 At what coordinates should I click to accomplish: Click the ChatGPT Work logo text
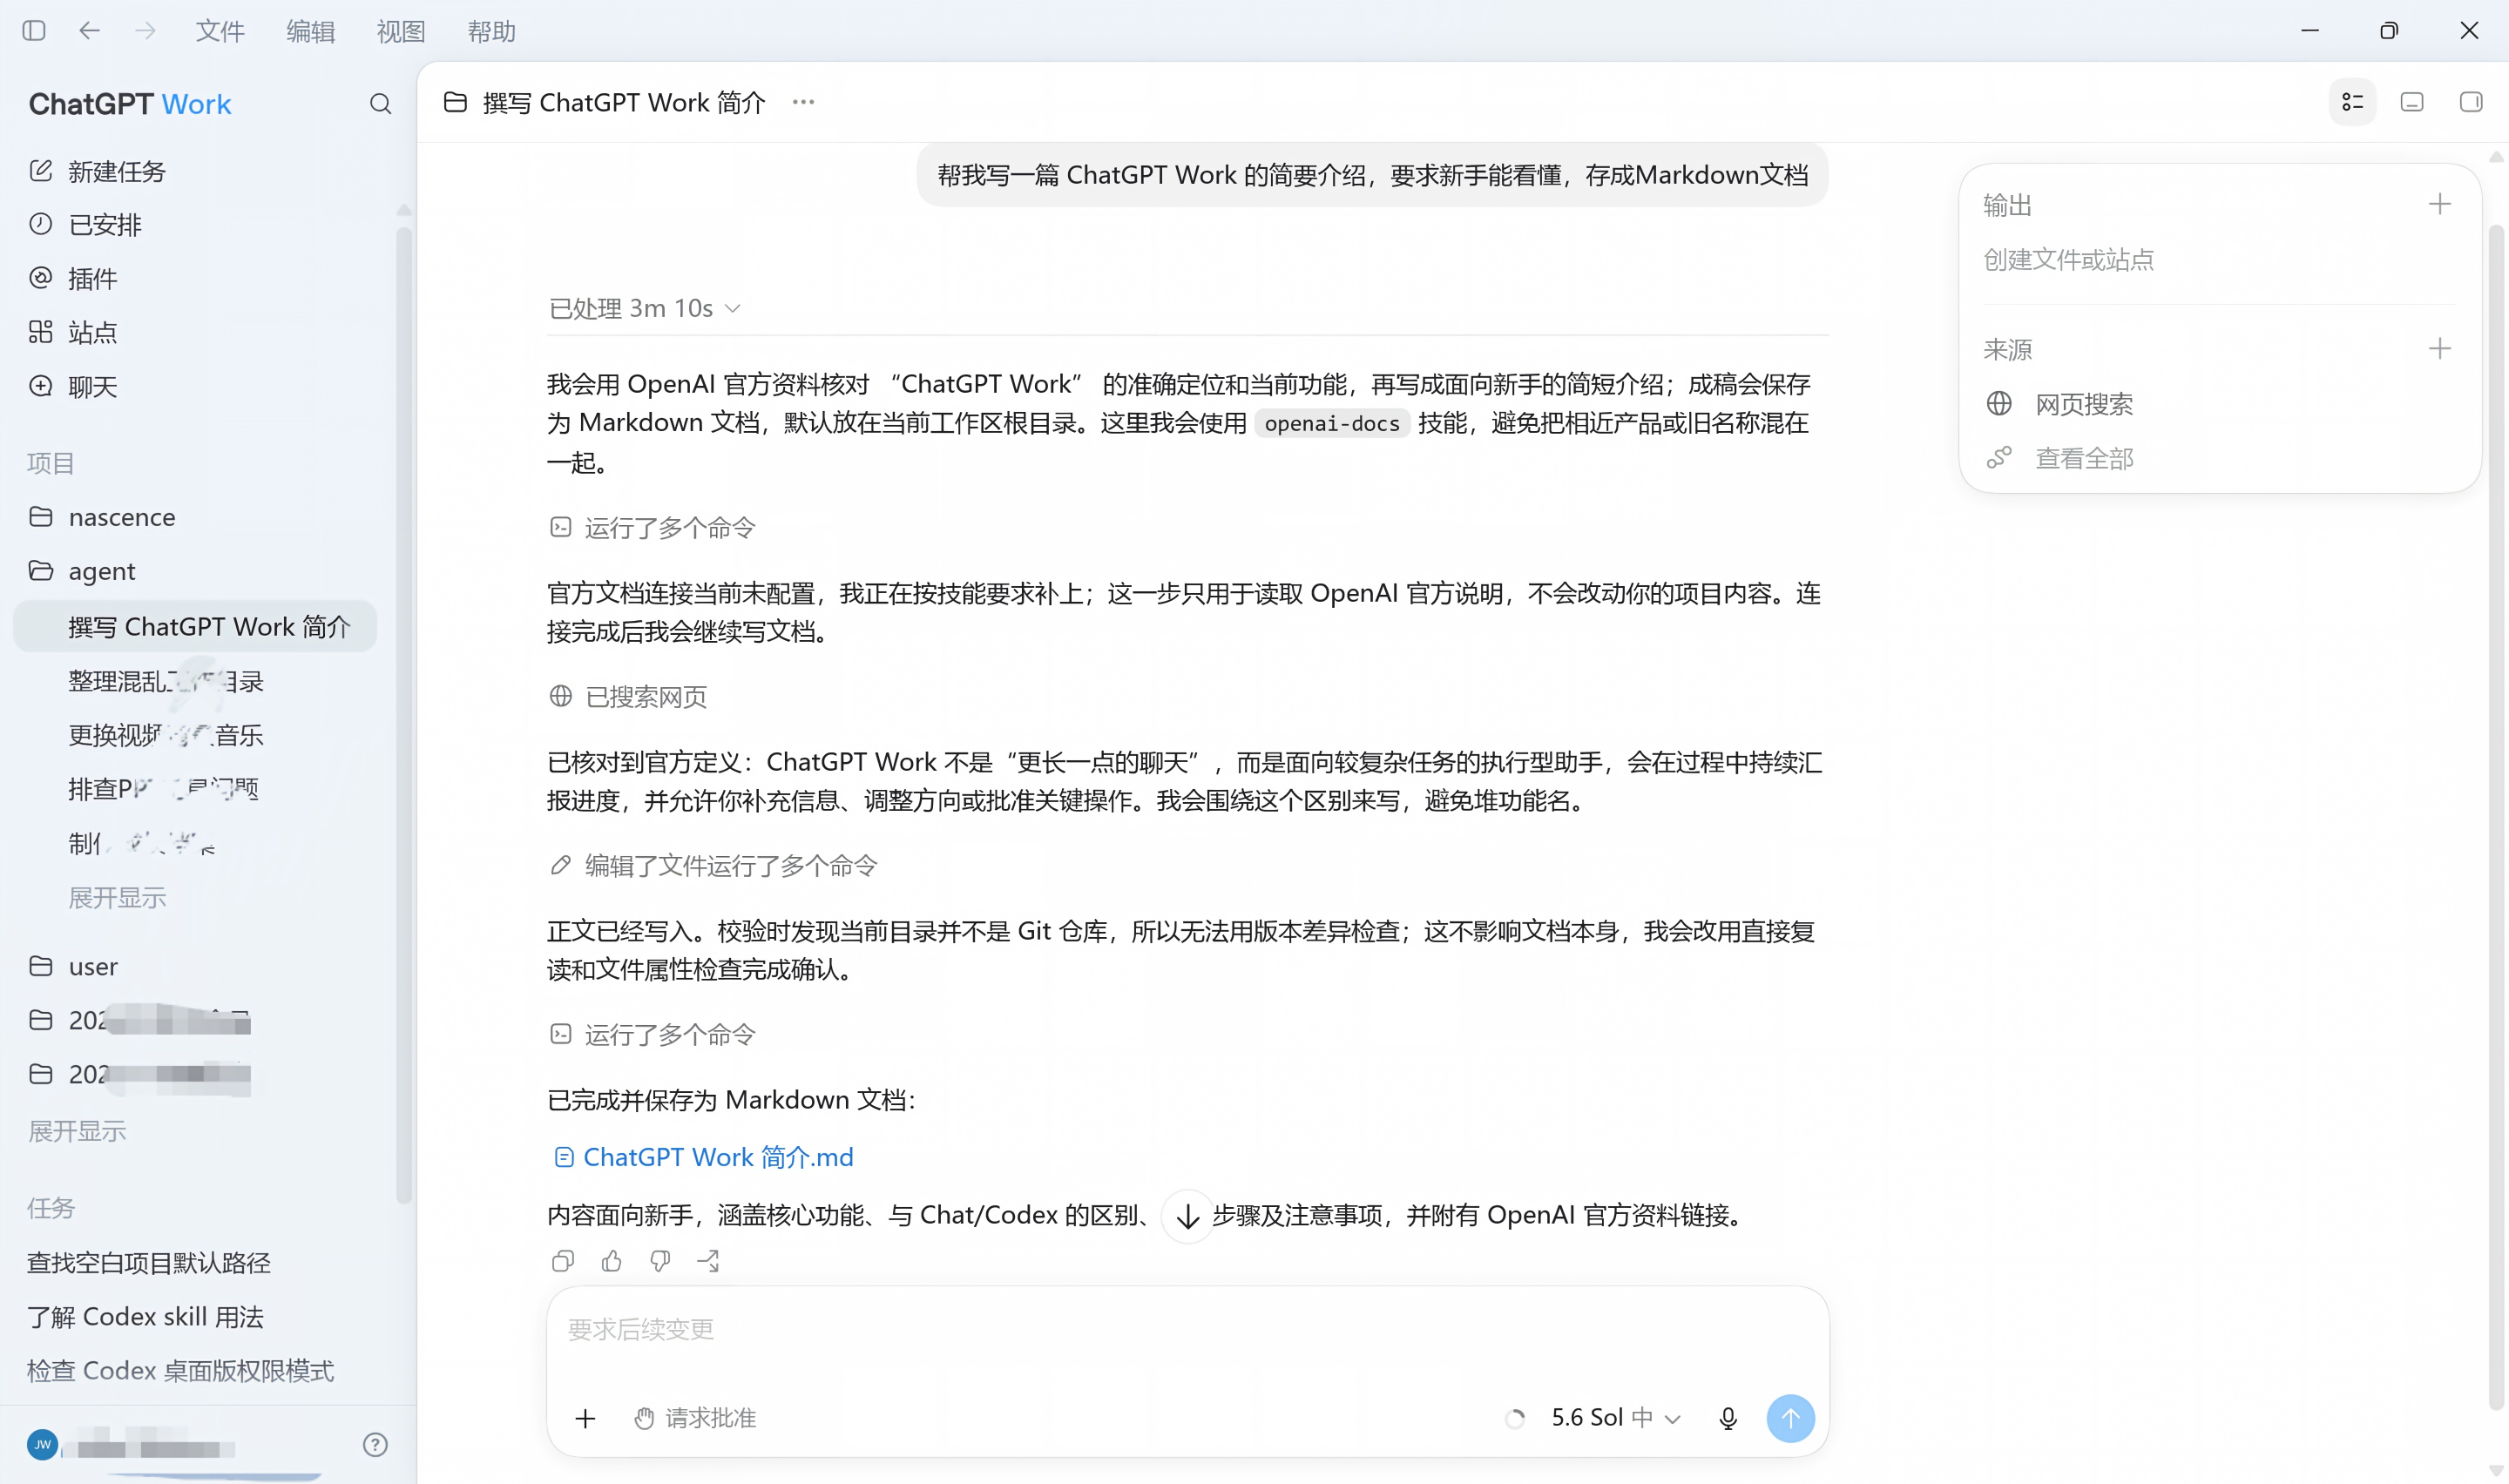[130, 104]
